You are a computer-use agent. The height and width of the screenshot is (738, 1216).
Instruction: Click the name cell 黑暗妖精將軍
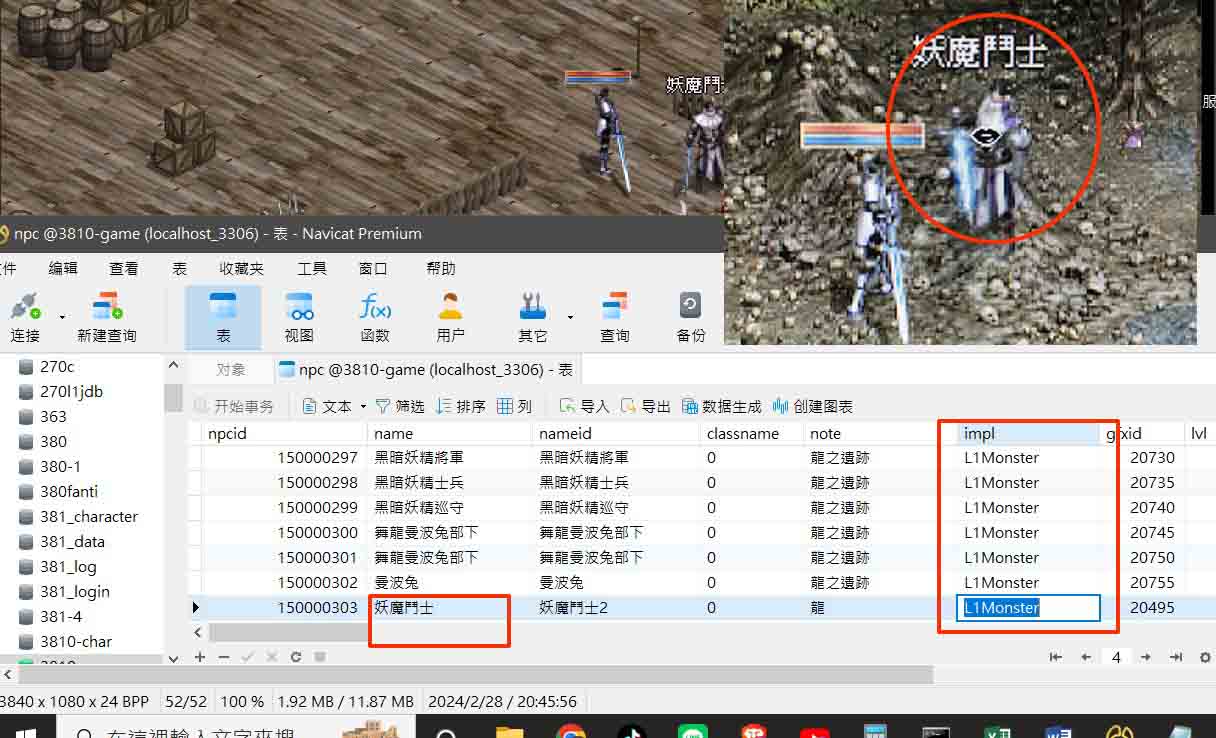click(x=450, y=457)
